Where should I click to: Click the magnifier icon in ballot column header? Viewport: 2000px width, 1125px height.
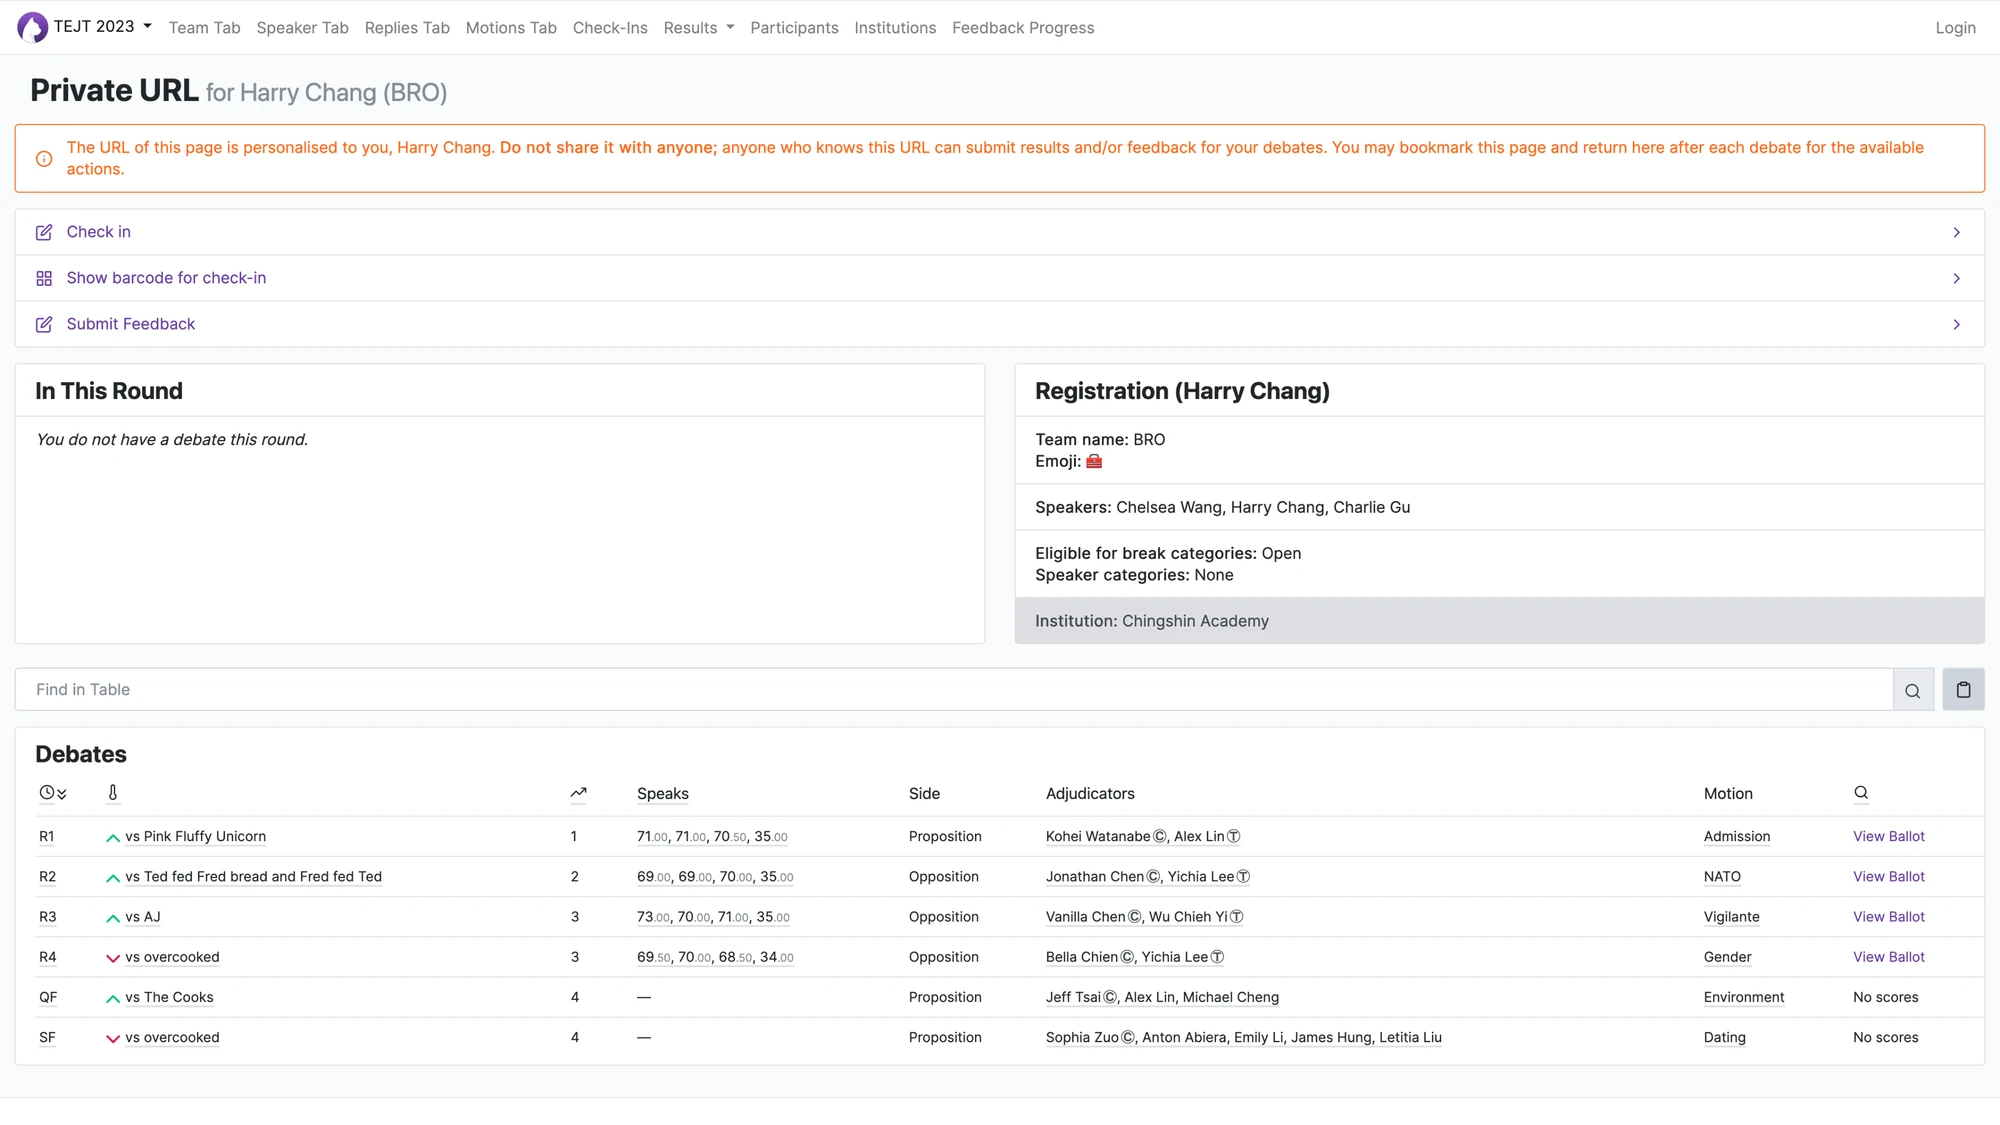[1861, 793]
